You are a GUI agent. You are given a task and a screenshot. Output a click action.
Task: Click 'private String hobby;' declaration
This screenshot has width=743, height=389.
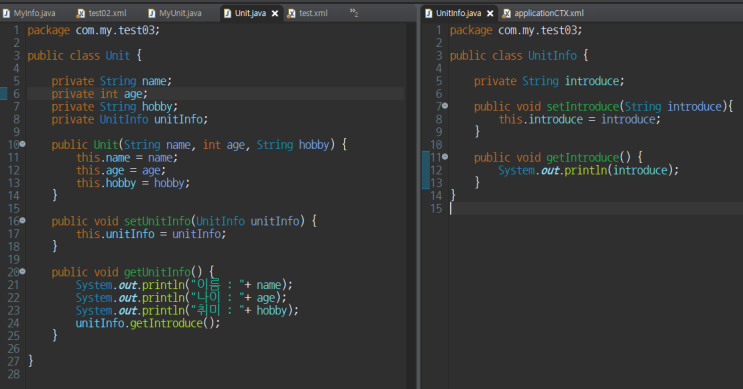[115, 107]
